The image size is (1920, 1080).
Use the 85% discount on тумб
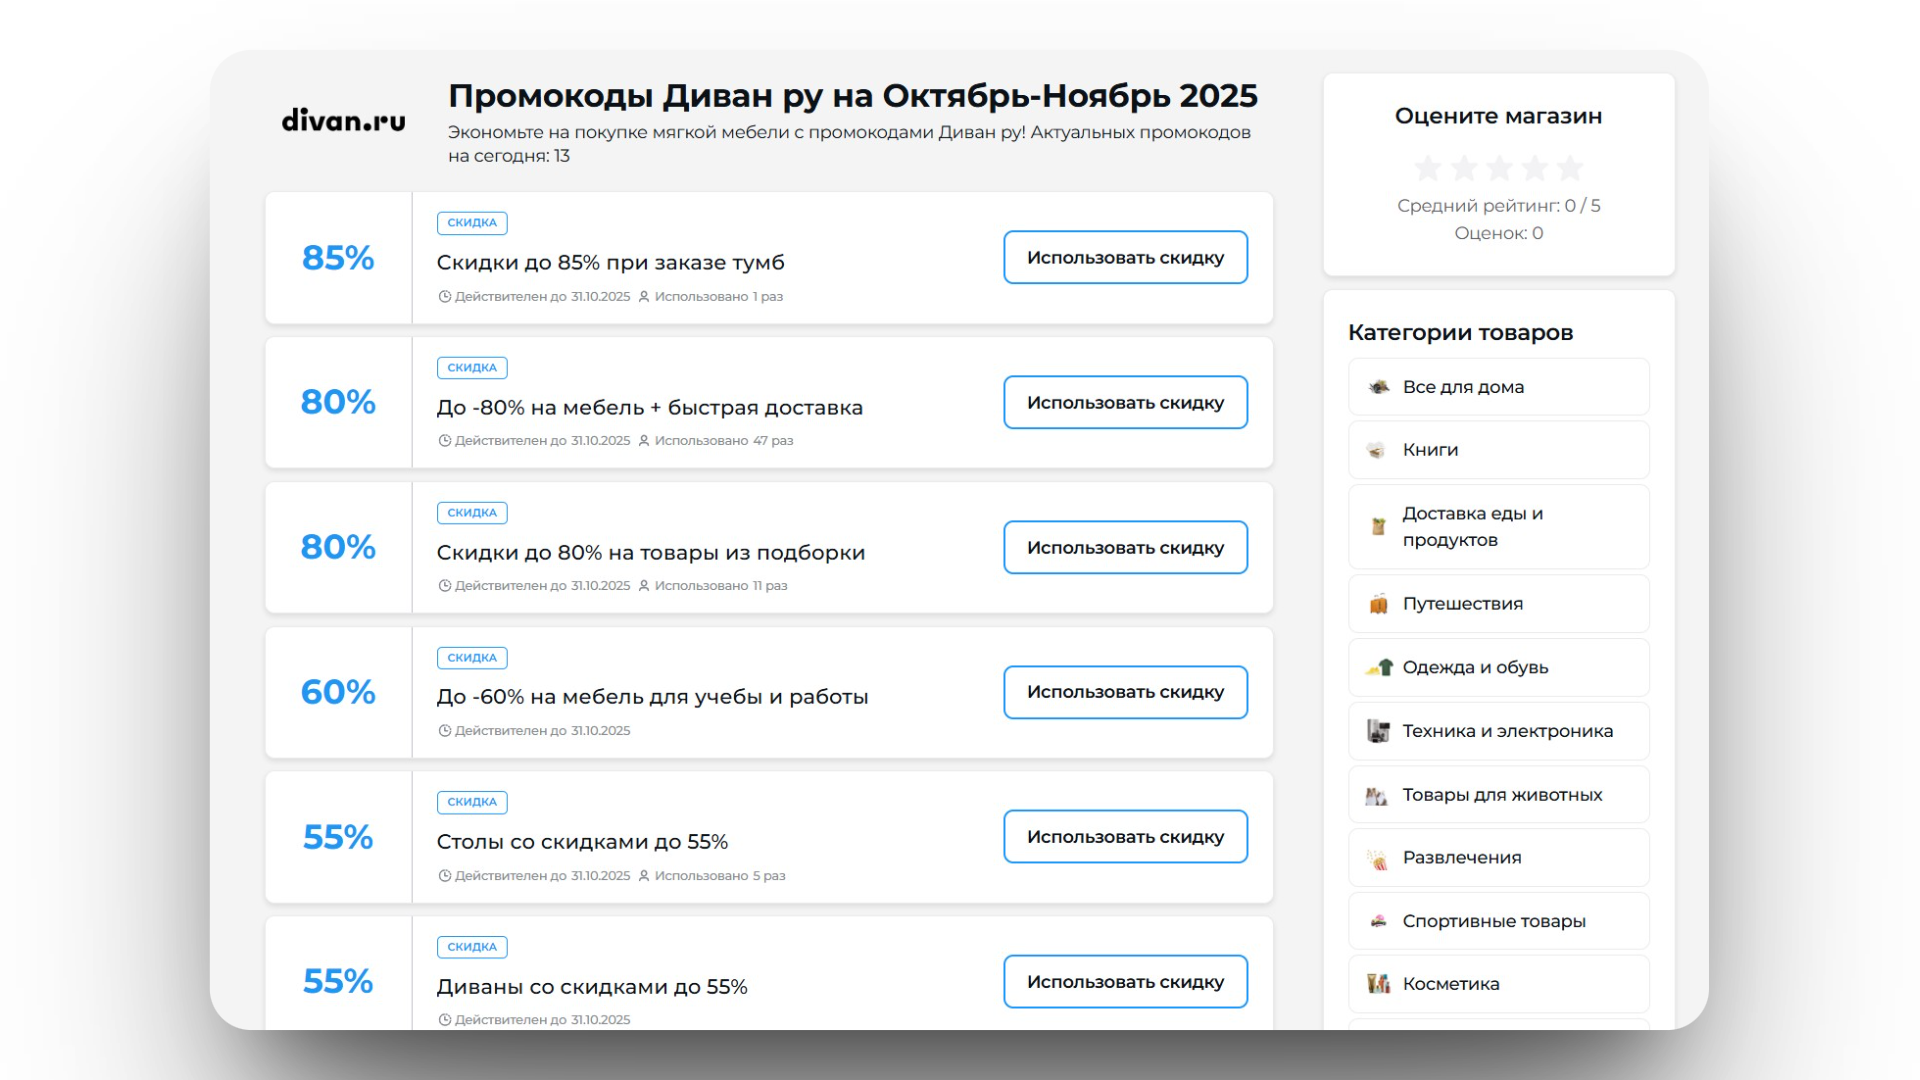[x=1125, y=258]
